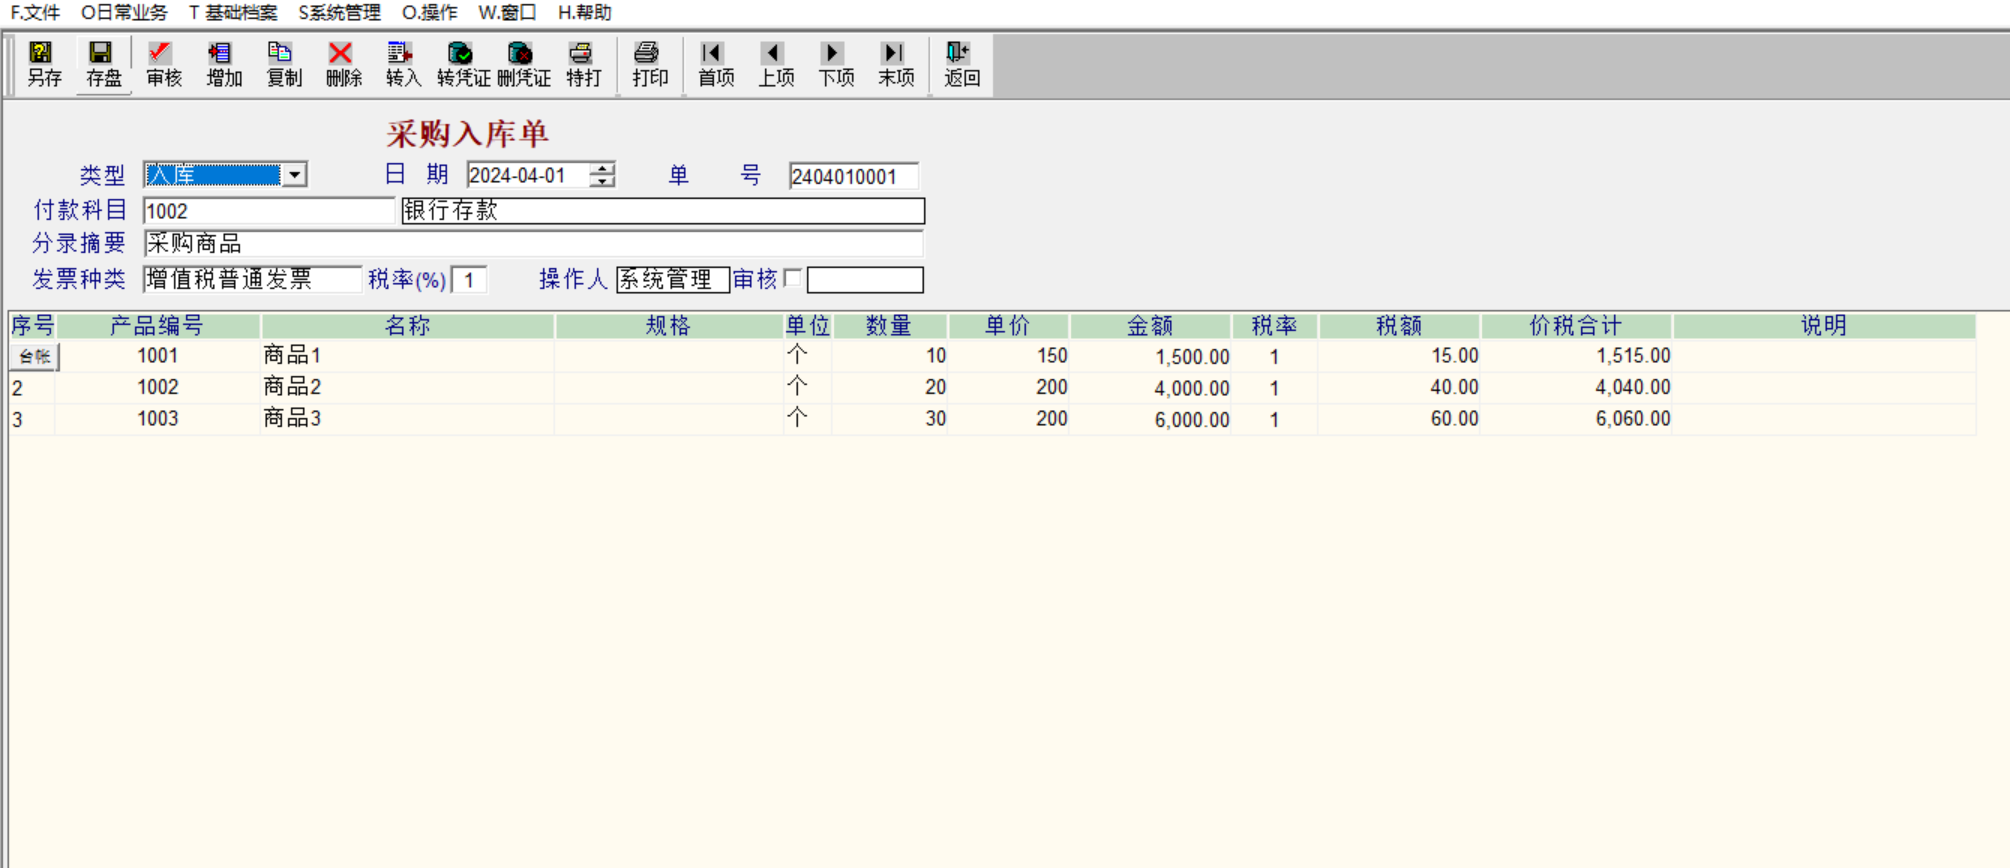Select the 商品2 row name cell

(x=407, y=387)
